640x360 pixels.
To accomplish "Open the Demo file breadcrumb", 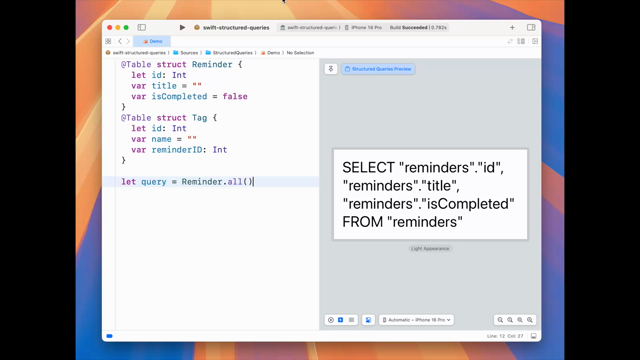I will pos(271,53).
